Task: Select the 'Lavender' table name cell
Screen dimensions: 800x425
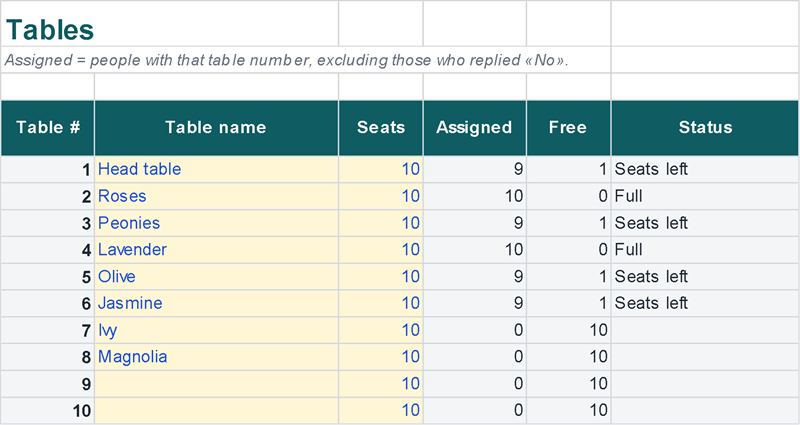Action: click(216, 250)
